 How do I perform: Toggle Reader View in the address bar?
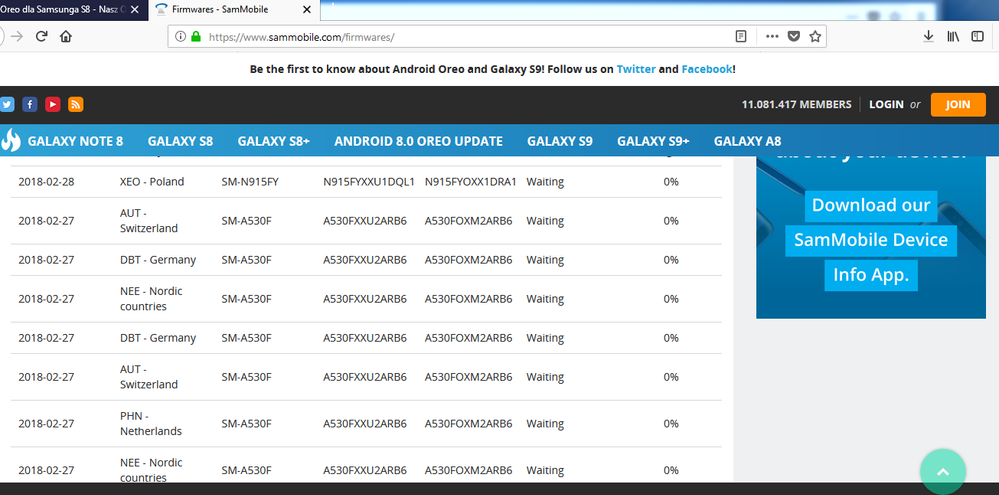click(741, 36)
